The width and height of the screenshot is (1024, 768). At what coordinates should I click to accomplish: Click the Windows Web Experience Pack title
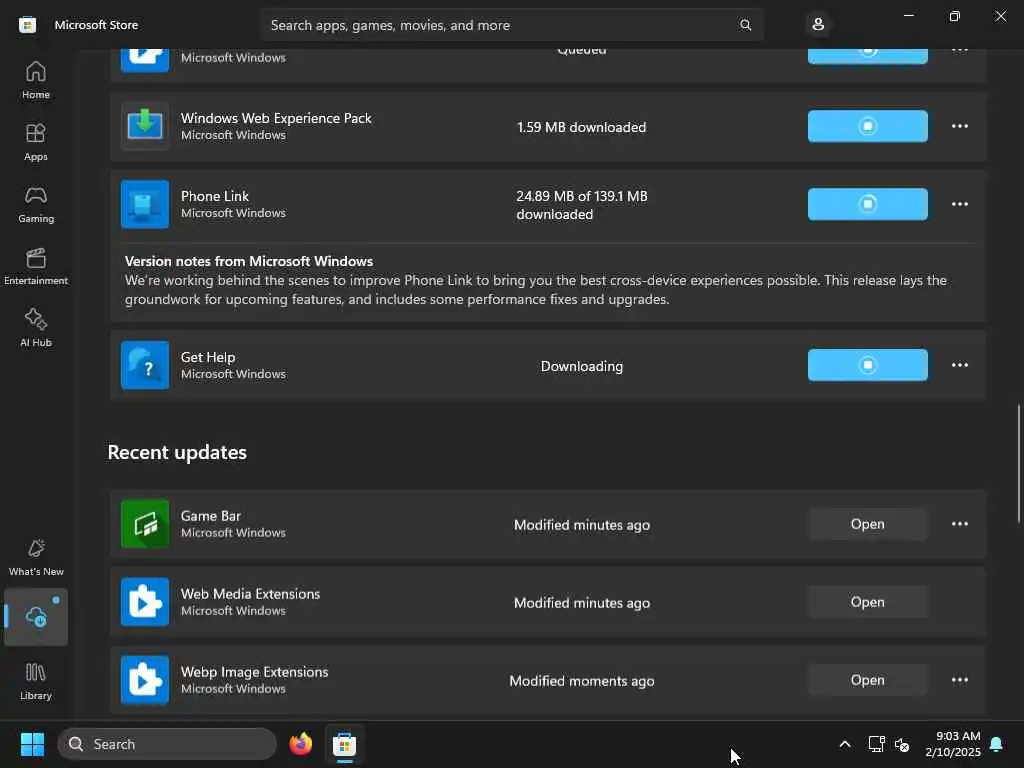click(x=276, y=118)
